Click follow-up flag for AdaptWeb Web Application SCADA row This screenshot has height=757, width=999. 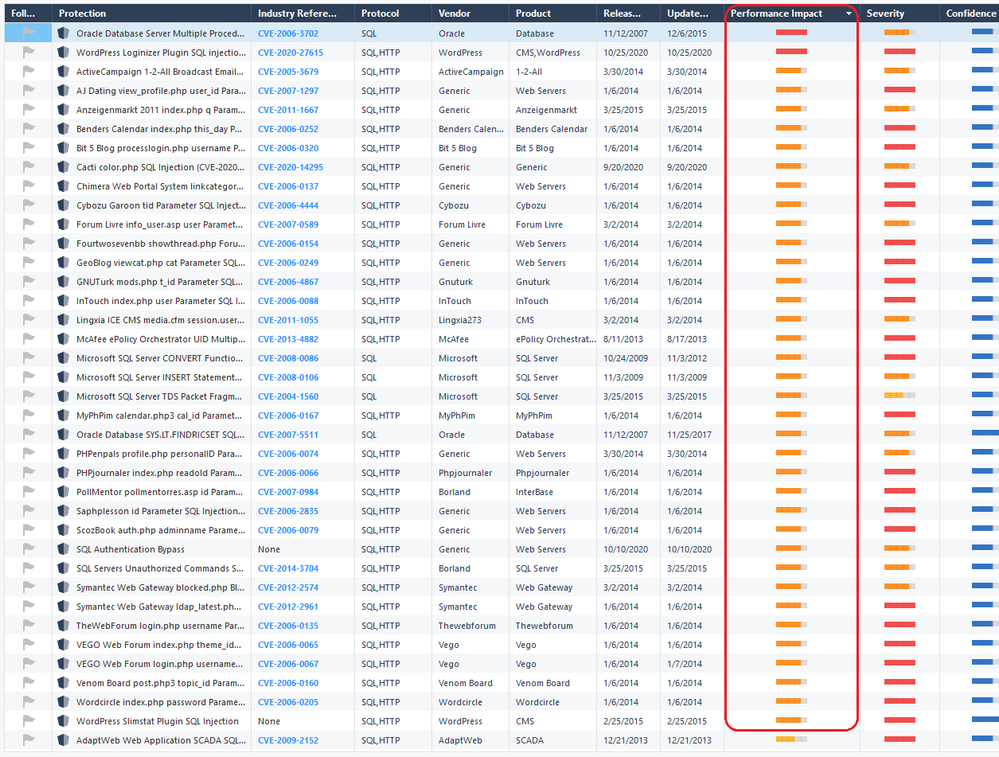29,740
